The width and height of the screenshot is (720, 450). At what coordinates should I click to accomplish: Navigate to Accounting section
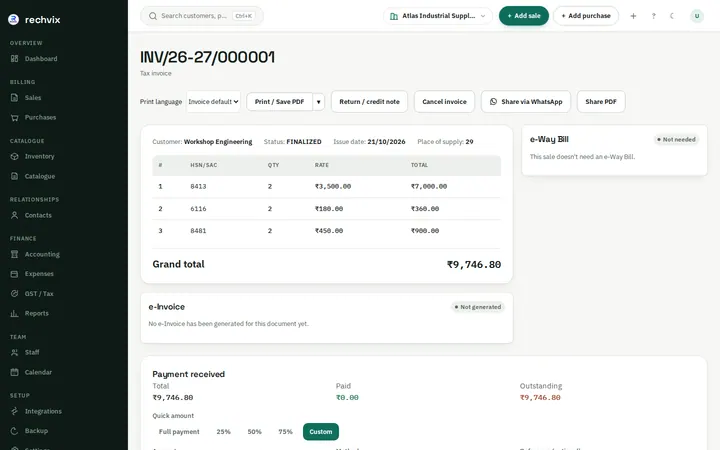pyautogui.click(x=42, y=254)
